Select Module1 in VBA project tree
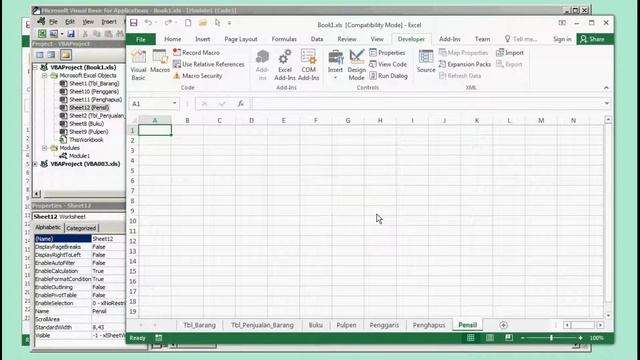 click(75, 156)
